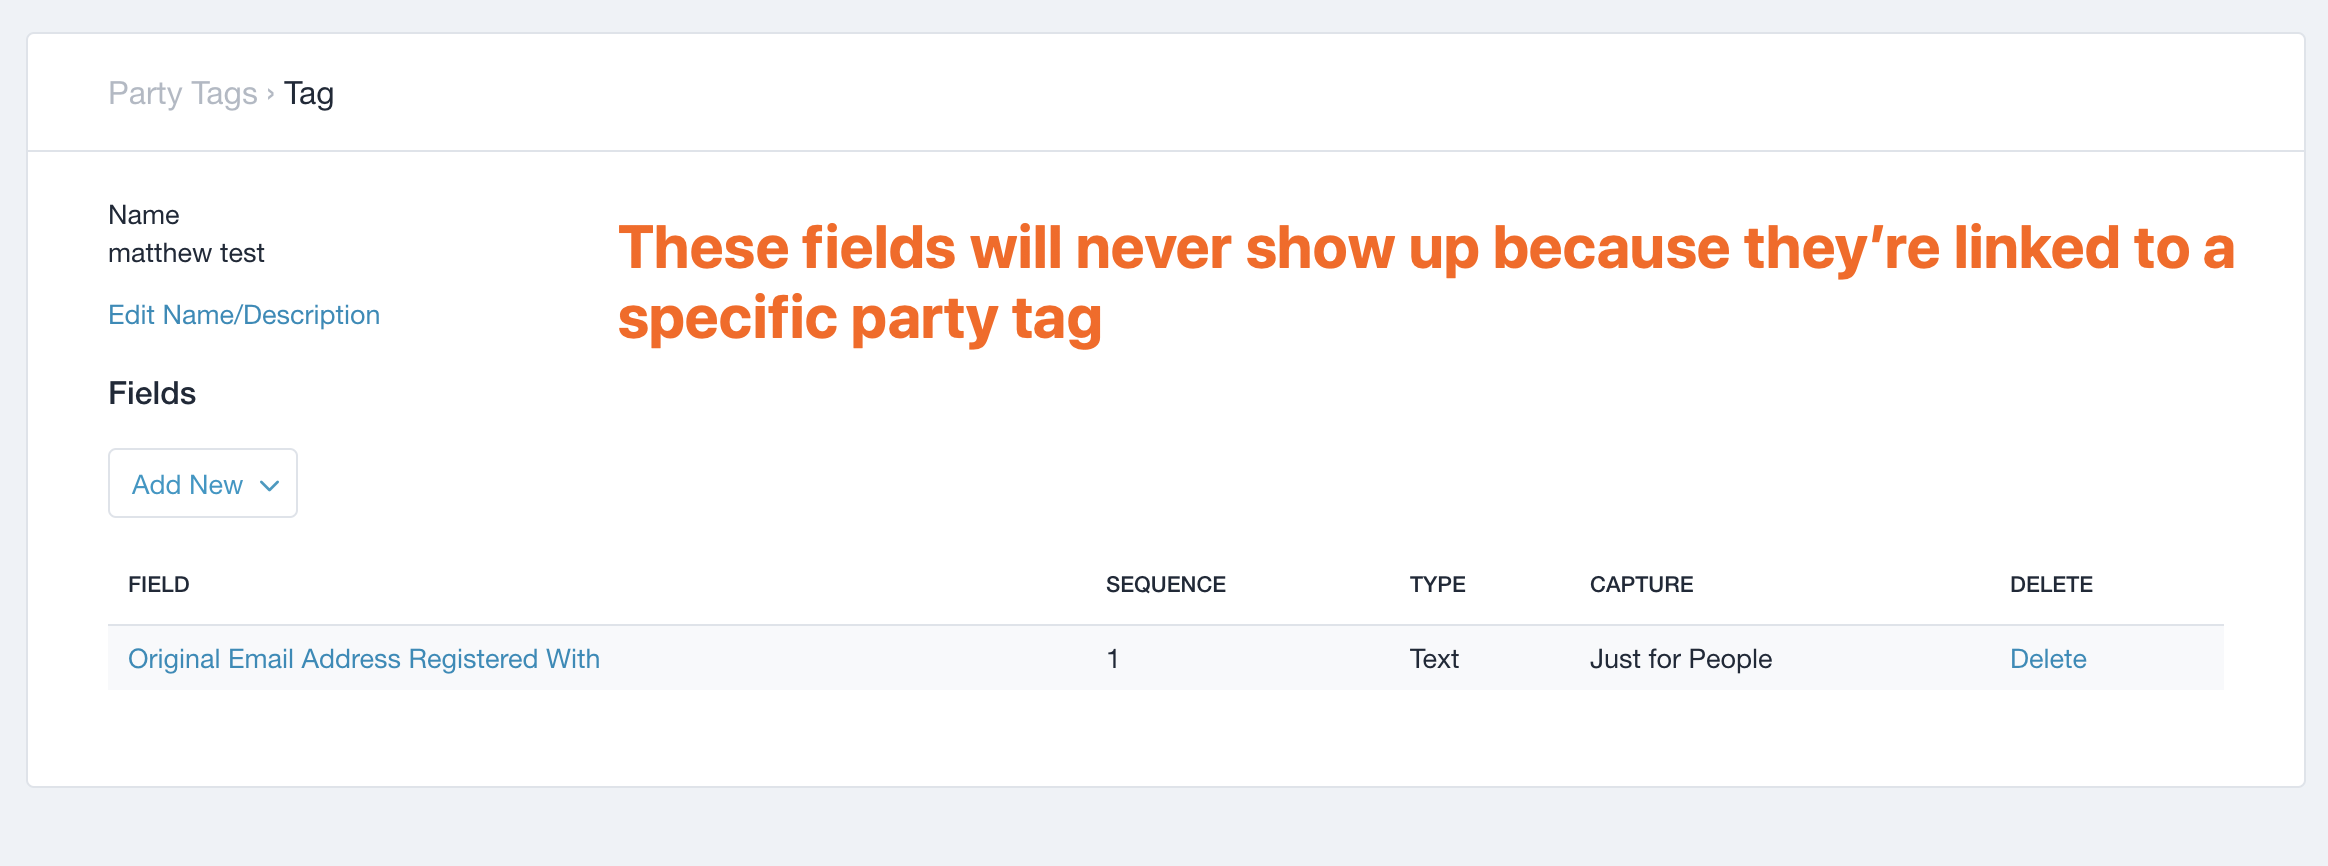Image resolution: width=2328 pixels, height=866 pixels.
Task: Open the Party Tags breadcrumb link
Action: pyautogui.click(x=182, y=93)
